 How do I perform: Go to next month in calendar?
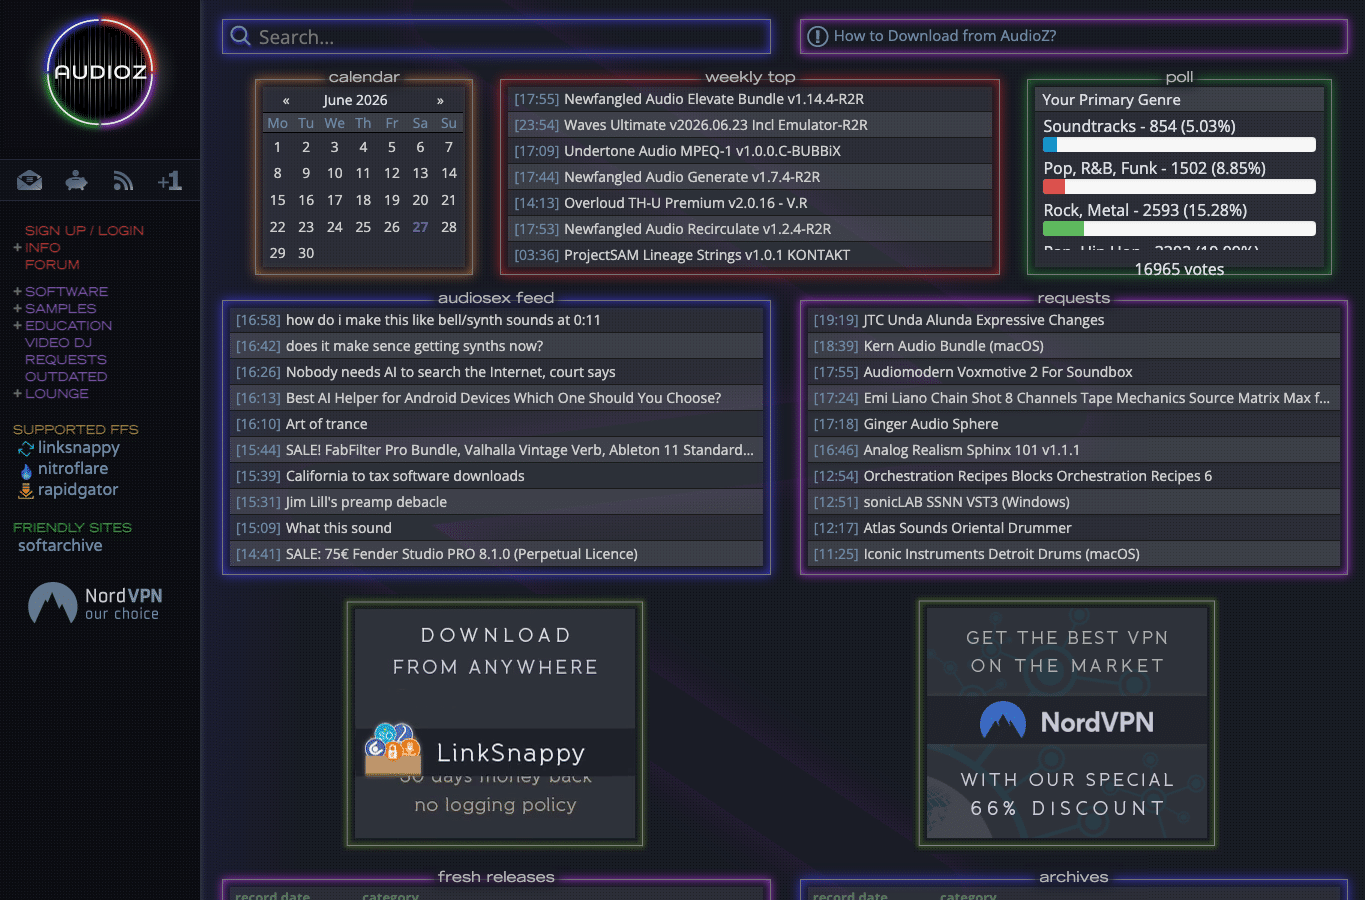click(440, 100)
